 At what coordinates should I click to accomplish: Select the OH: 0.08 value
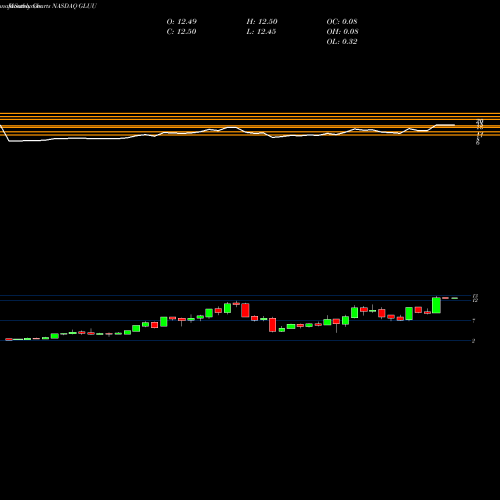pyautogui.click(x=342, y=31)
